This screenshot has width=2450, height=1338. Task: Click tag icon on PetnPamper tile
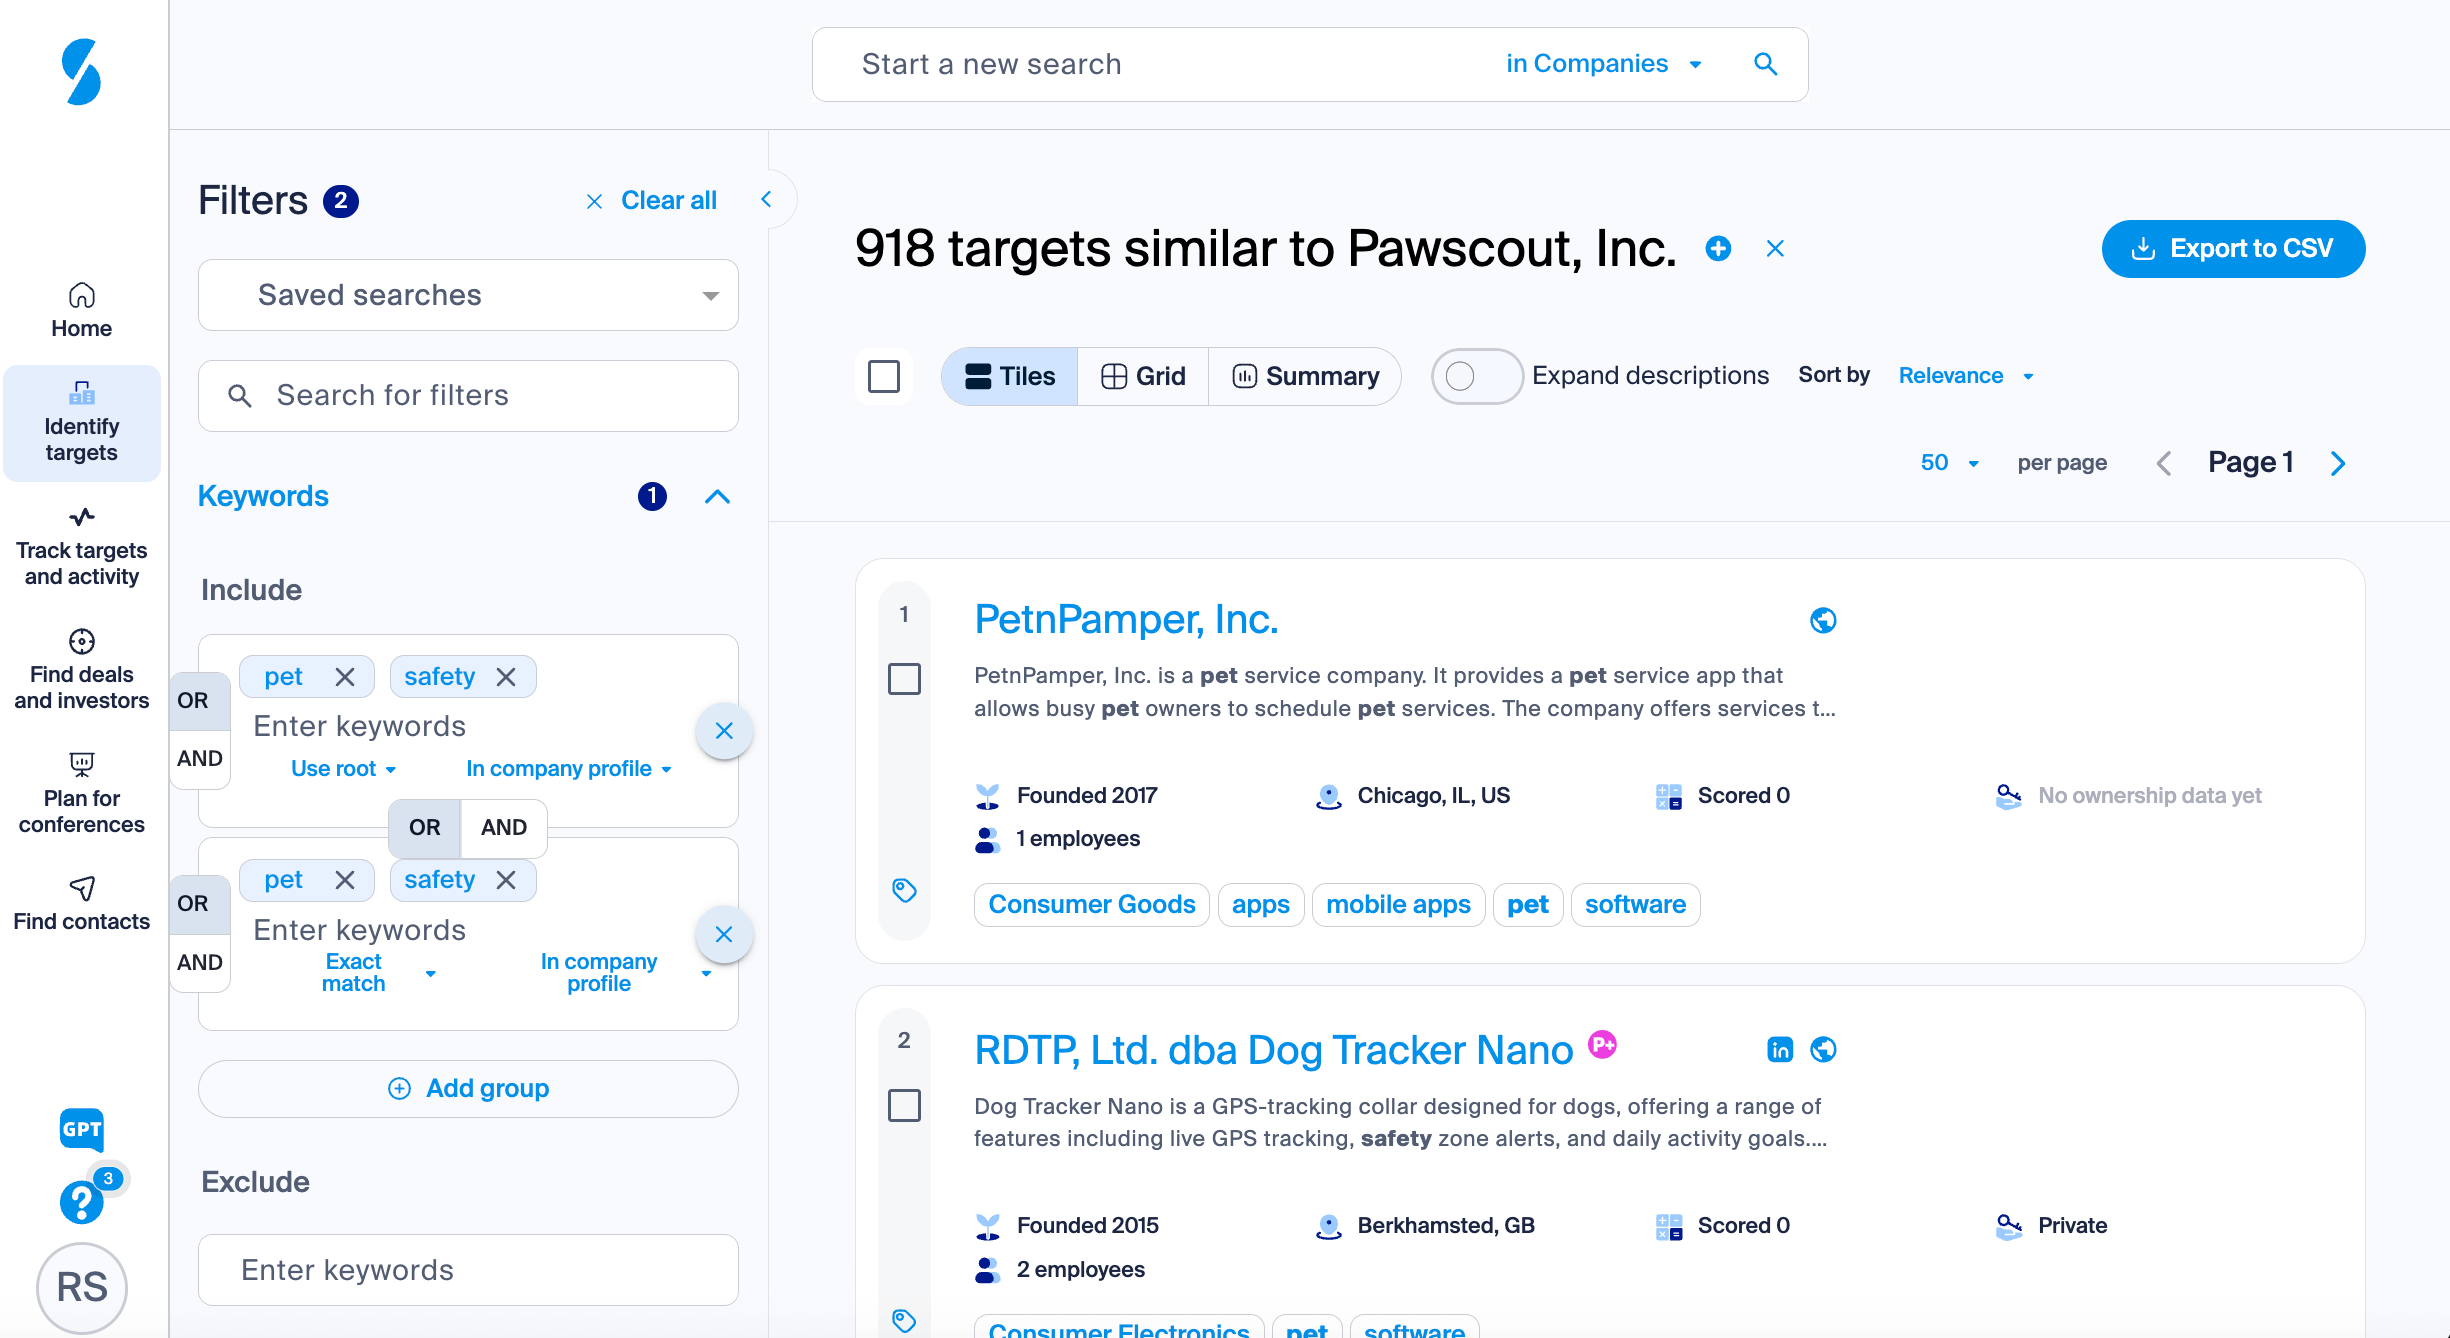[x=904, y=889]
